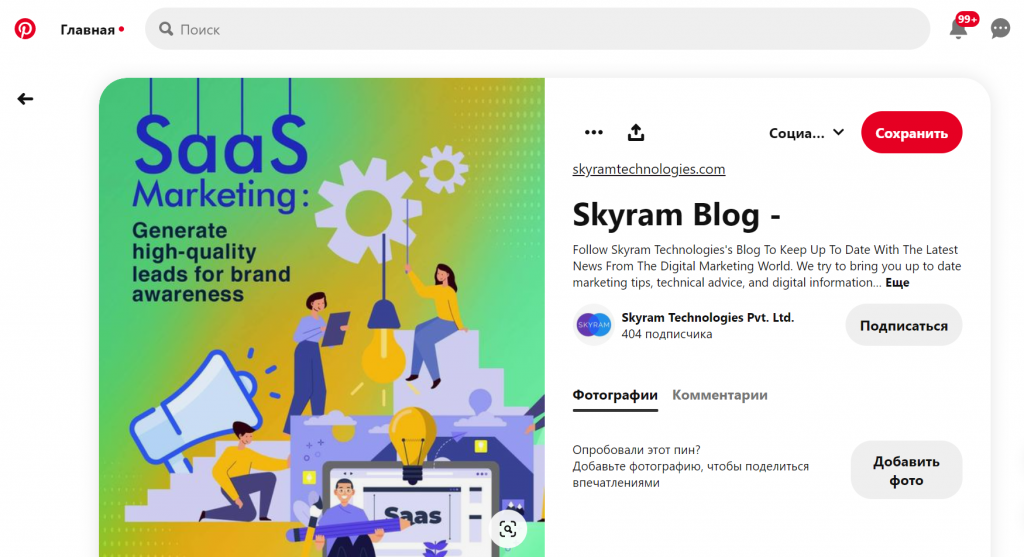
Task: Open skyramtechnologies.com link
Action: click(648, 169)
